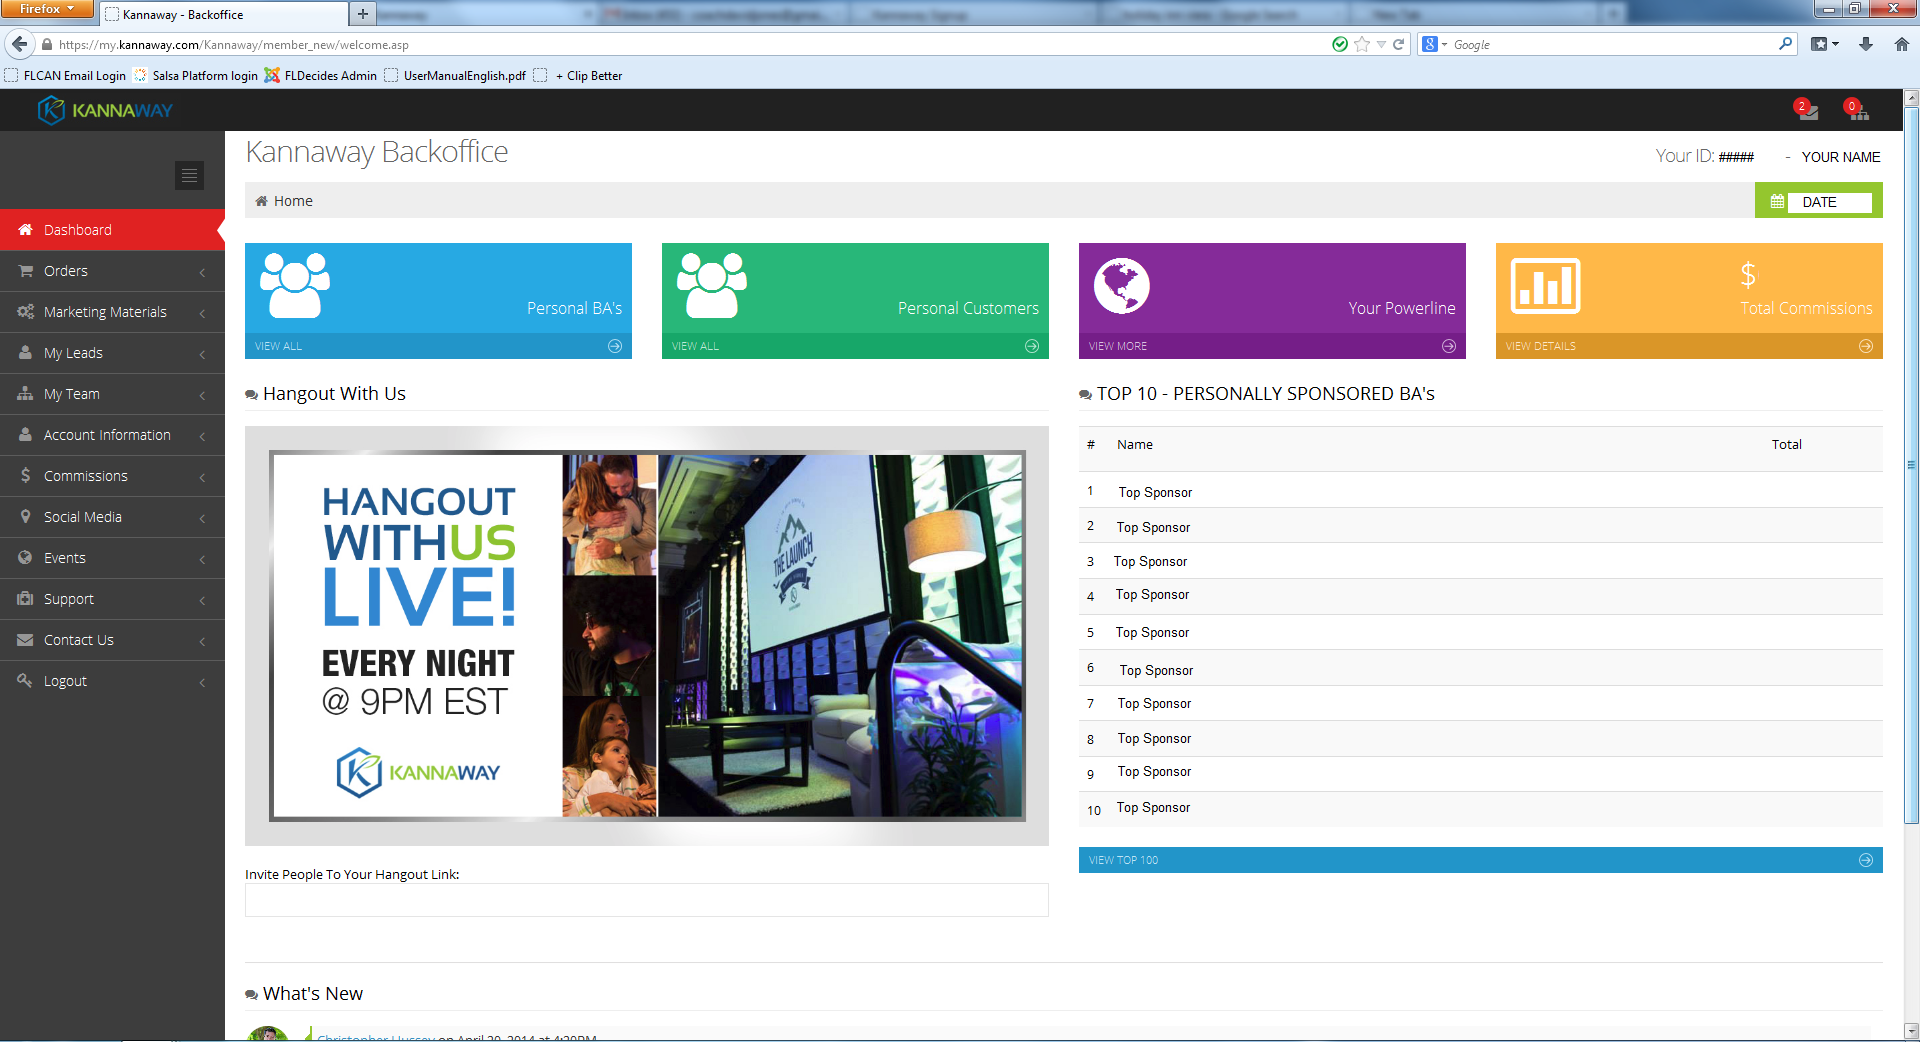The width and height of the screenshot is (1920, 1042).
Task: Click the Hangout link input field
Action: click(646, 900)
